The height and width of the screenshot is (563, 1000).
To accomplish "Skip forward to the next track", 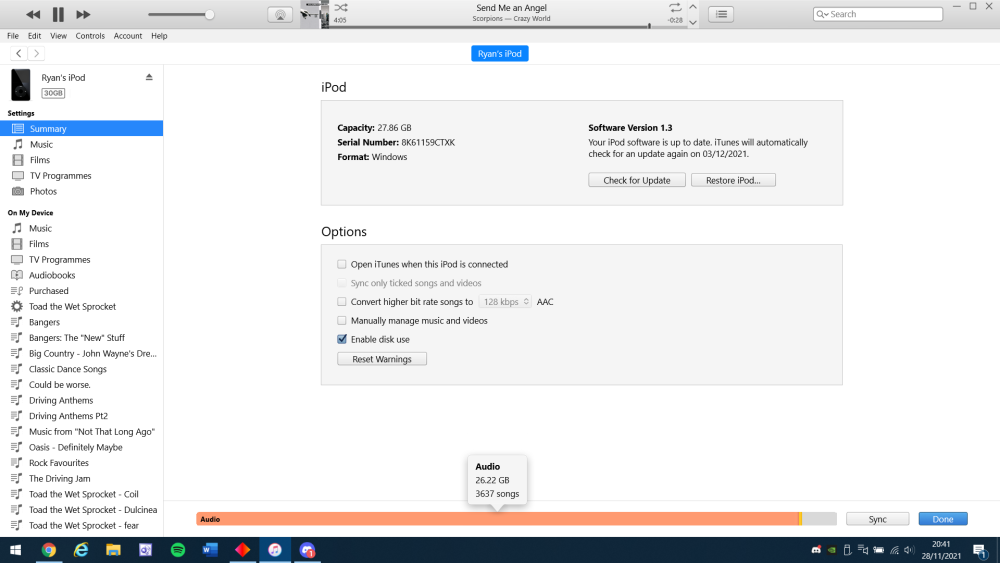I will tap(83, 14).
